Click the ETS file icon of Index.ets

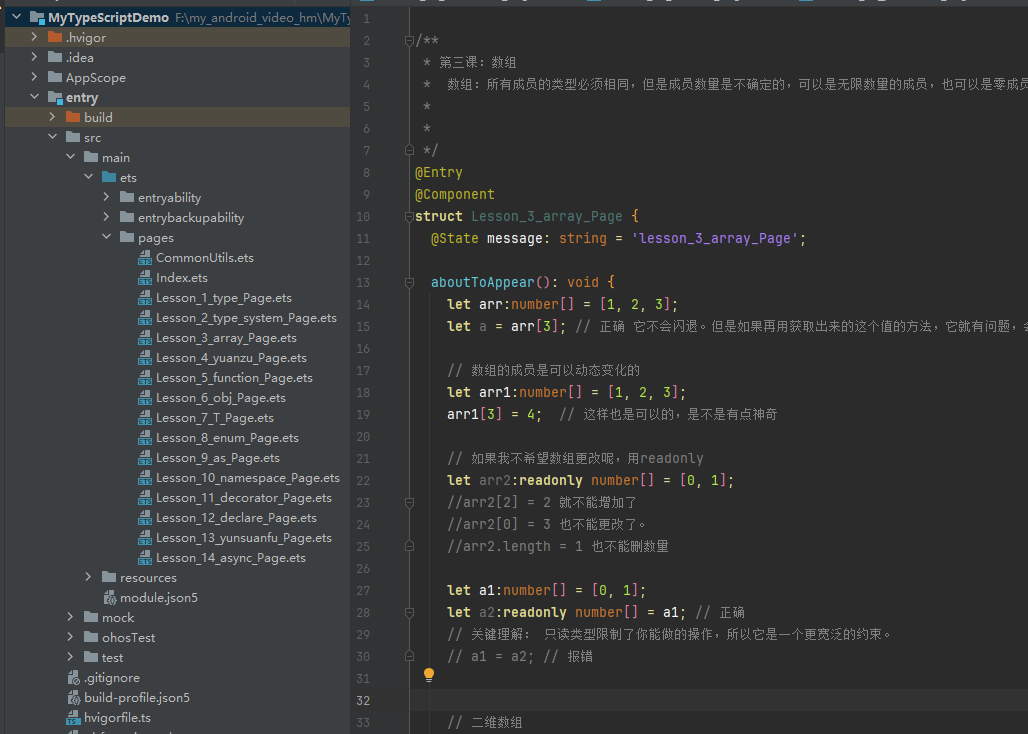point(145,278)
